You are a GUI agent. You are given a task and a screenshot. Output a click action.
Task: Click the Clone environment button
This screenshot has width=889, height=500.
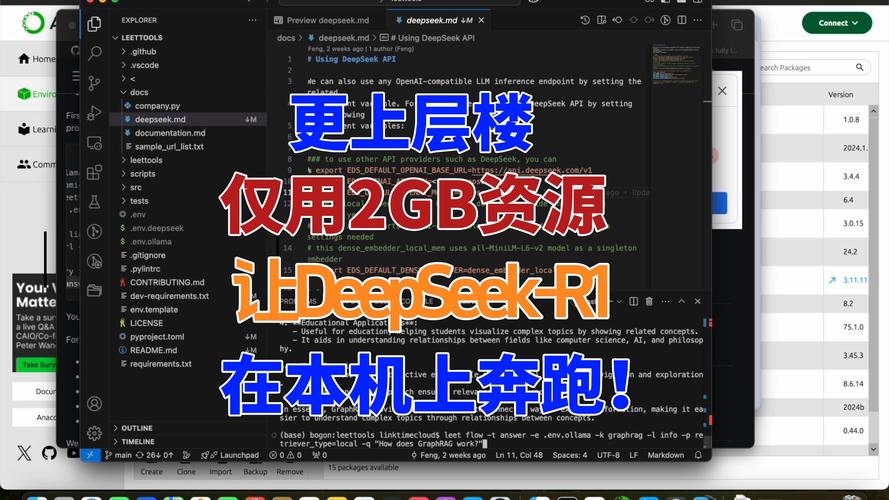pyautogui.click(x=186, y=472)
